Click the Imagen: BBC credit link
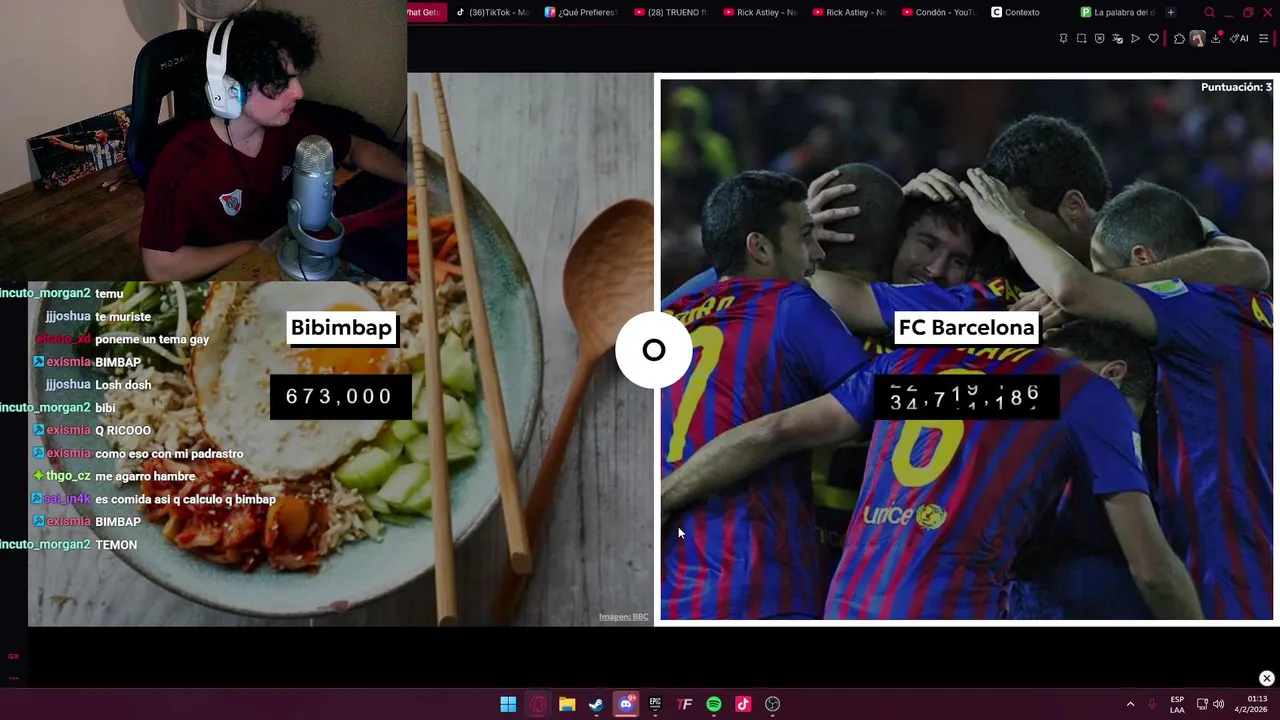 tap(623, 617)
